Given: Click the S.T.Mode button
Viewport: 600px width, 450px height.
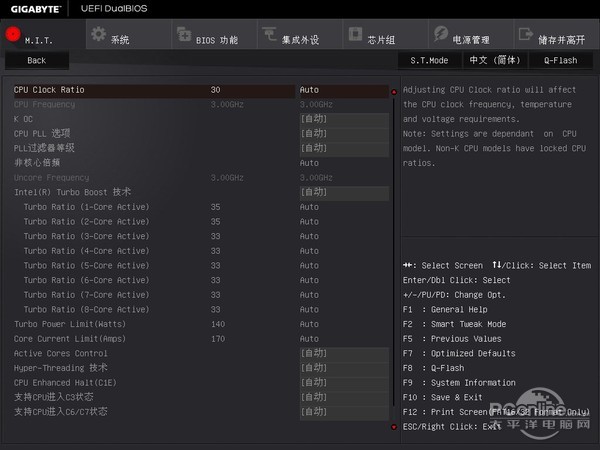Looking at the screenshot, I should (x=429, y=60).
